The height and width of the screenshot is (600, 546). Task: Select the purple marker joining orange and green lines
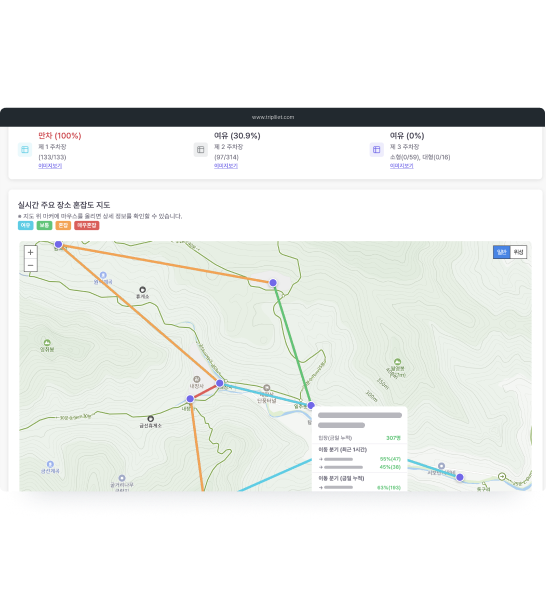pos(273,283)
